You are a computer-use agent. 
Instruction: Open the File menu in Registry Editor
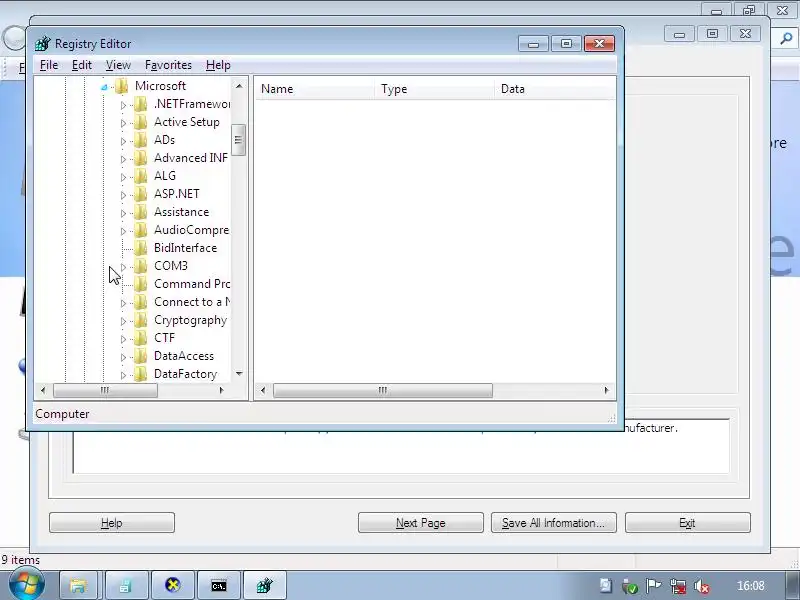49,65
